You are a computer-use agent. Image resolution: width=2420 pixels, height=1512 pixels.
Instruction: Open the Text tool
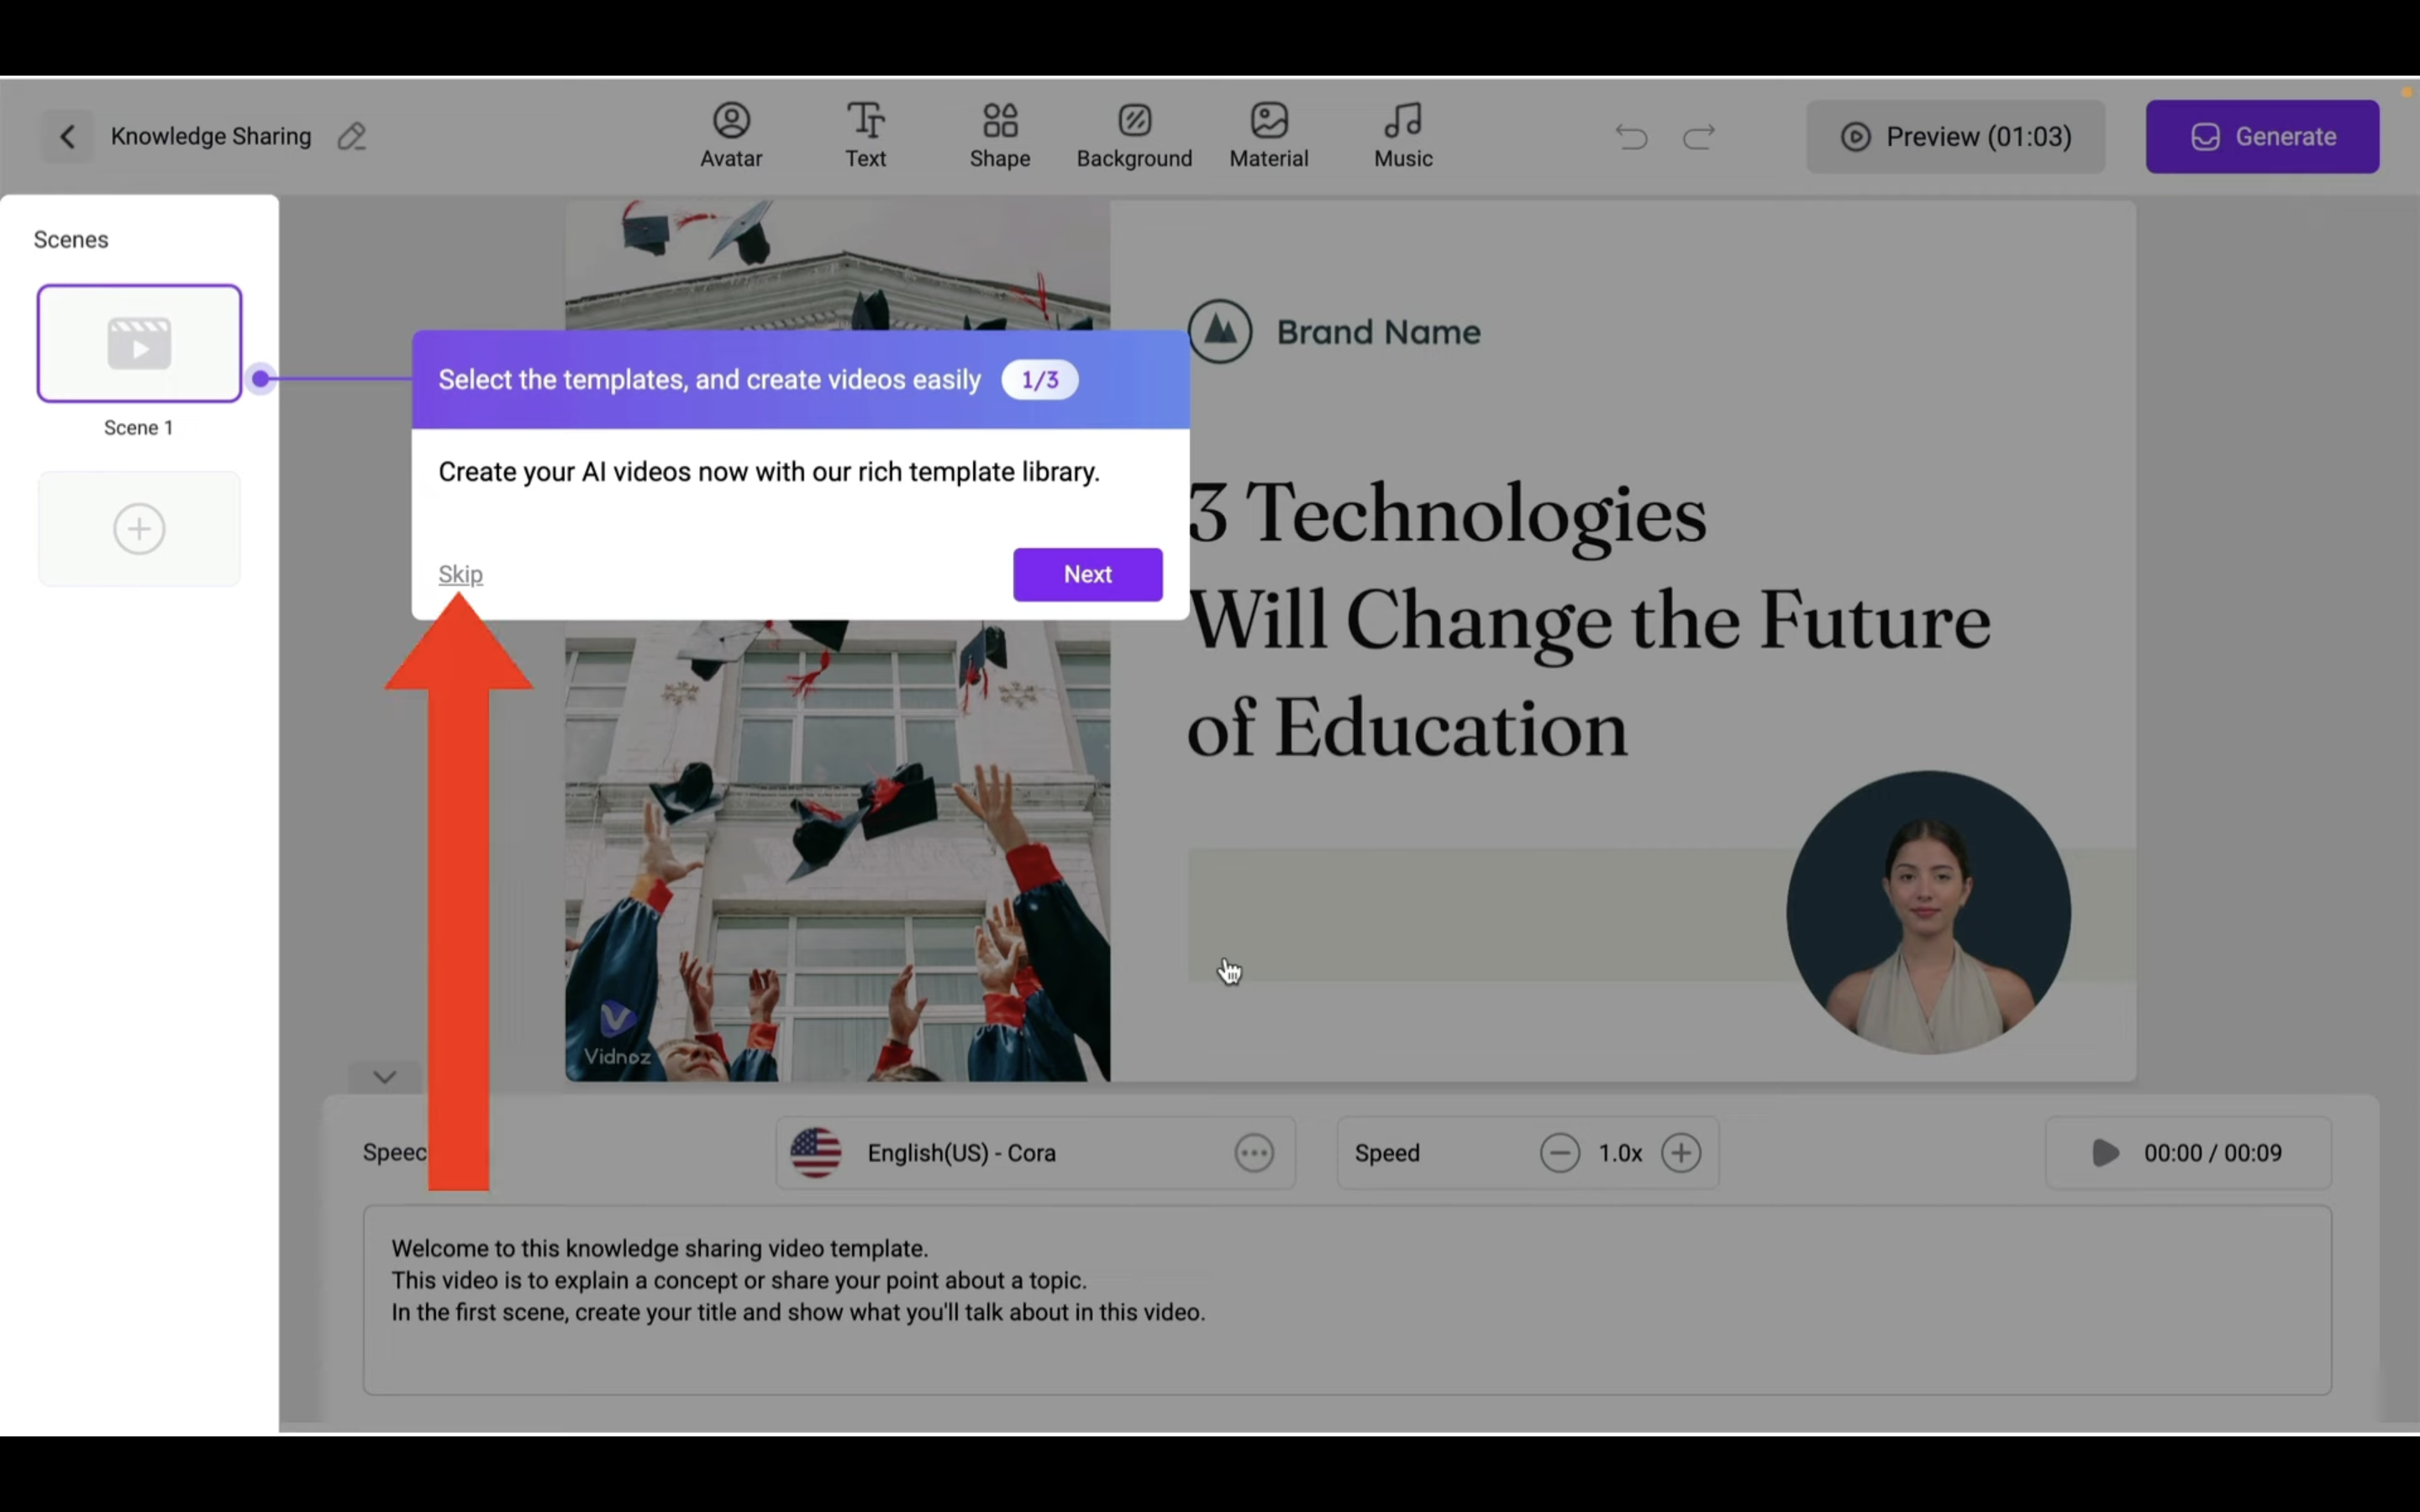[865, 136]
